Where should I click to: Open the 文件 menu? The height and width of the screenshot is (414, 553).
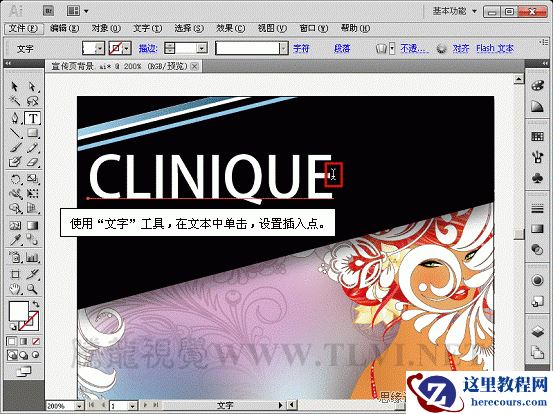[x=23, y=28]
